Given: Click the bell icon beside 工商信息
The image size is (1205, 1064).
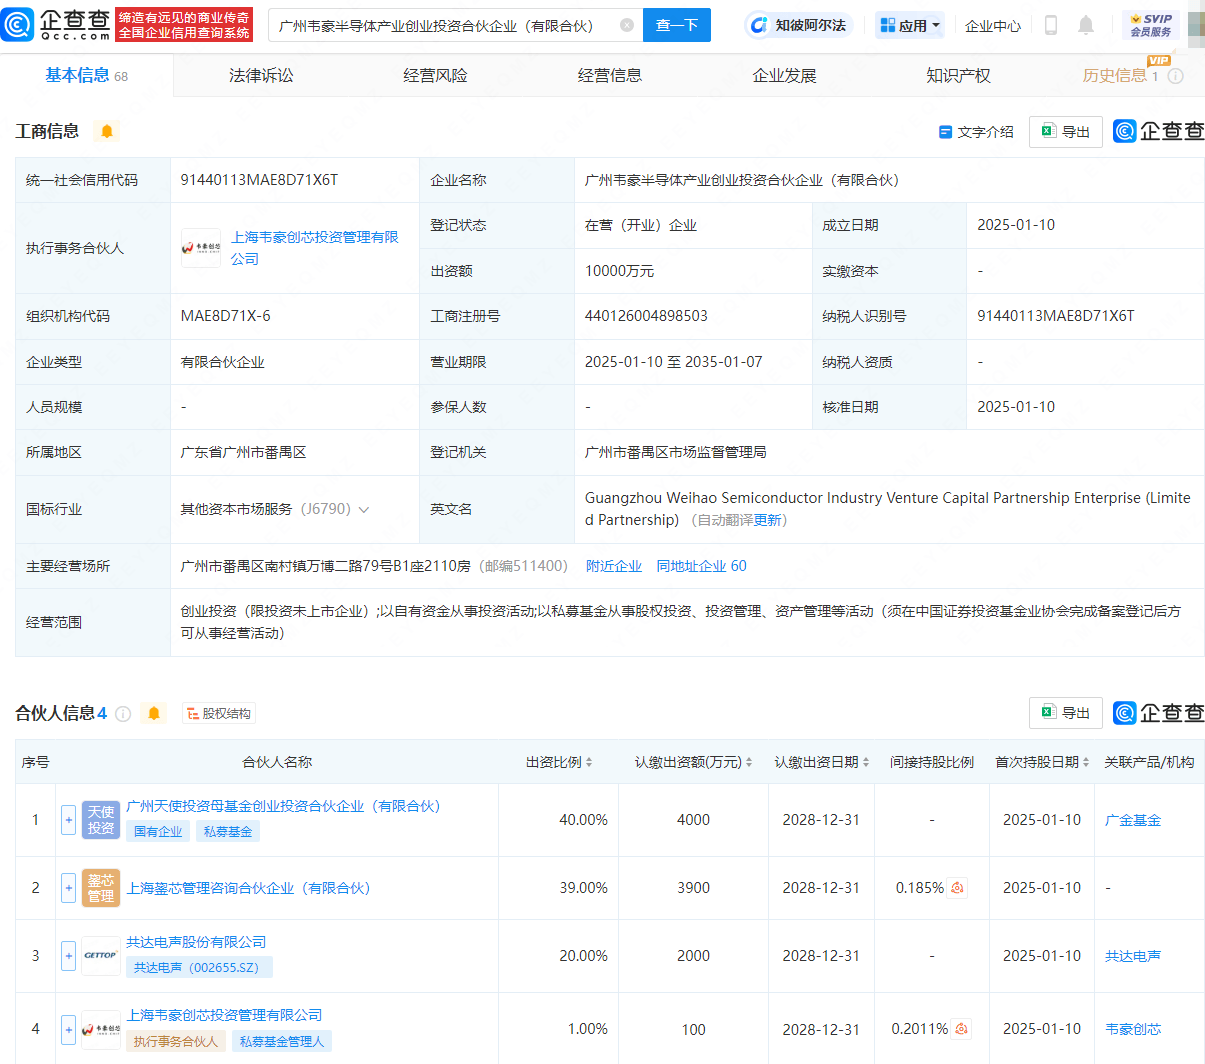Looking at the screenshot, I should pyautogui.click(x=107, y=131).
